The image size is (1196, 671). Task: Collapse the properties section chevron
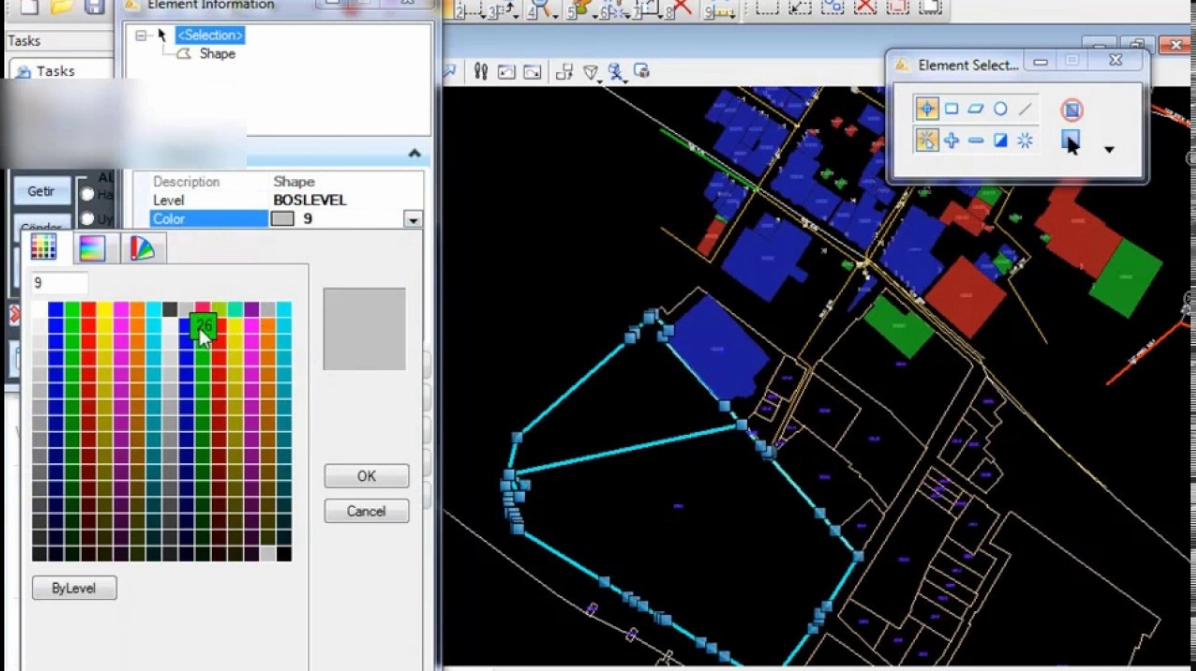(x=414, y=153)
